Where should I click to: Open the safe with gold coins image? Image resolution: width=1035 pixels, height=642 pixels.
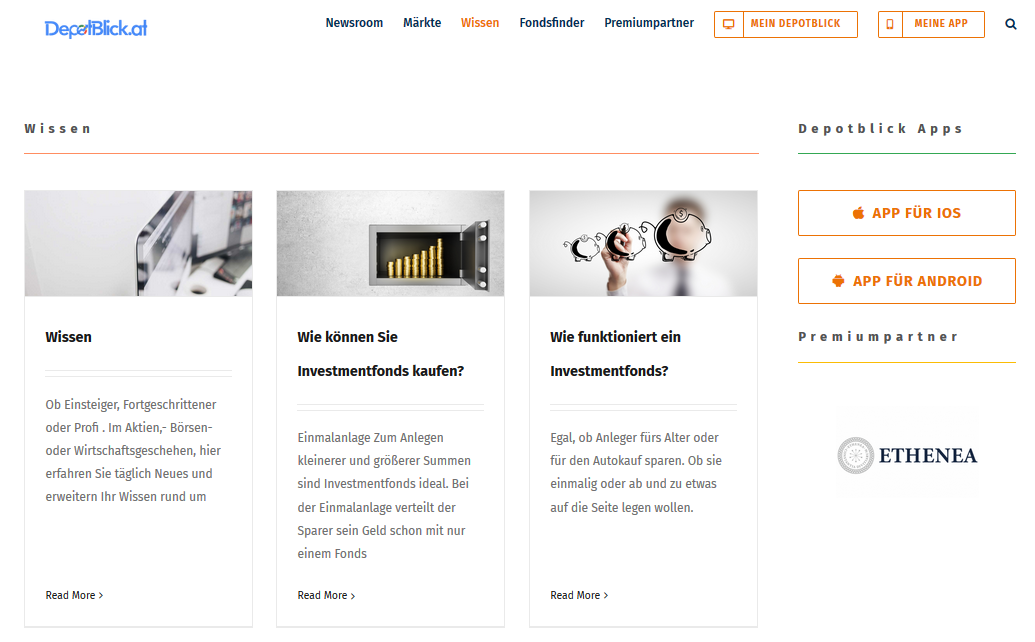(x=390, y=244)
